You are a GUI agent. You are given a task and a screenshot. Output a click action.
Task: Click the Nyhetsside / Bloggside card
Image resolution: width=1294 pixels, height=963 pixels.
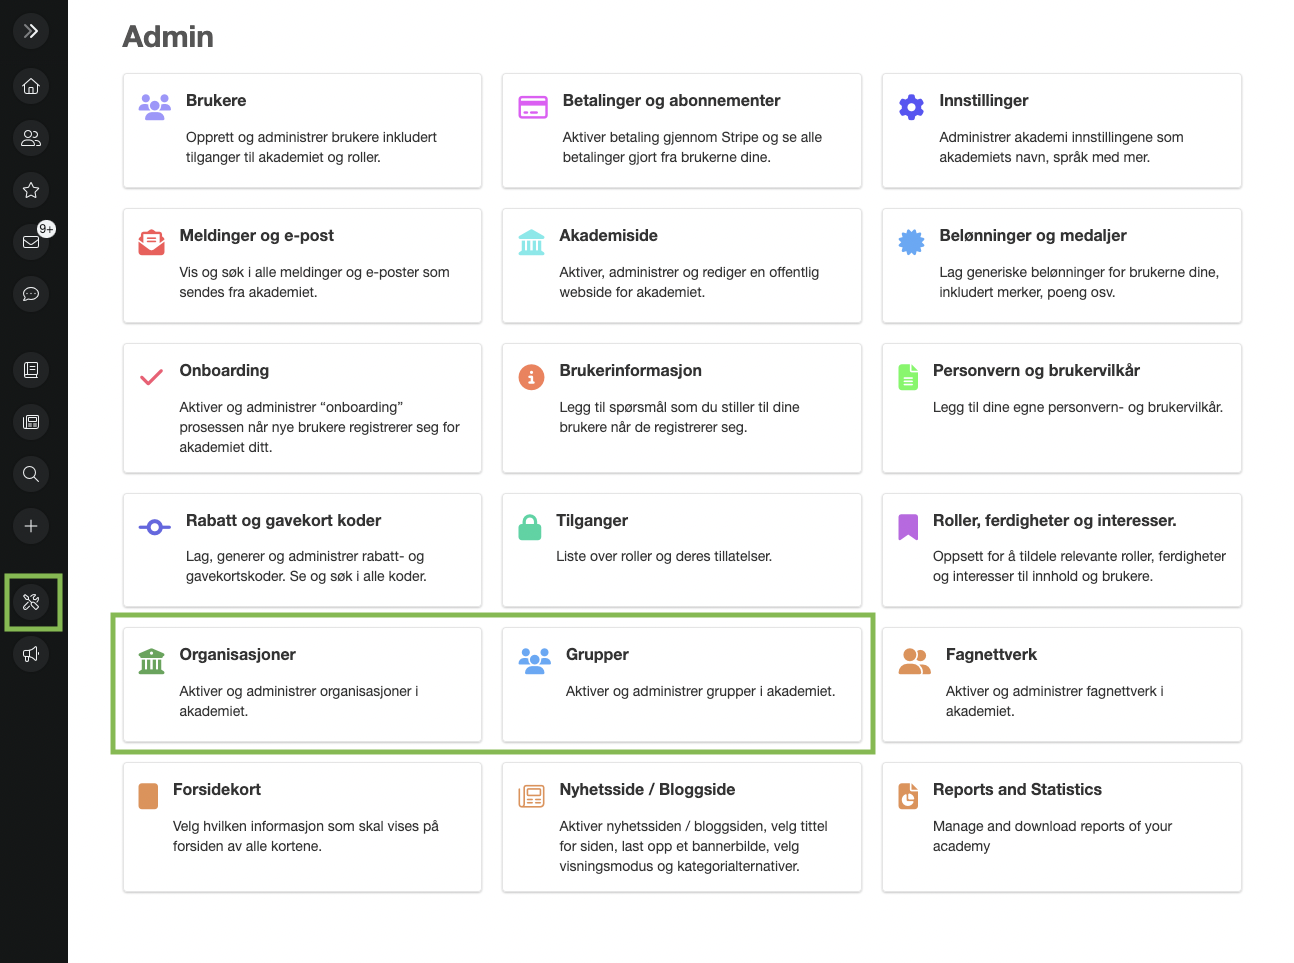[x=681, y=826]
